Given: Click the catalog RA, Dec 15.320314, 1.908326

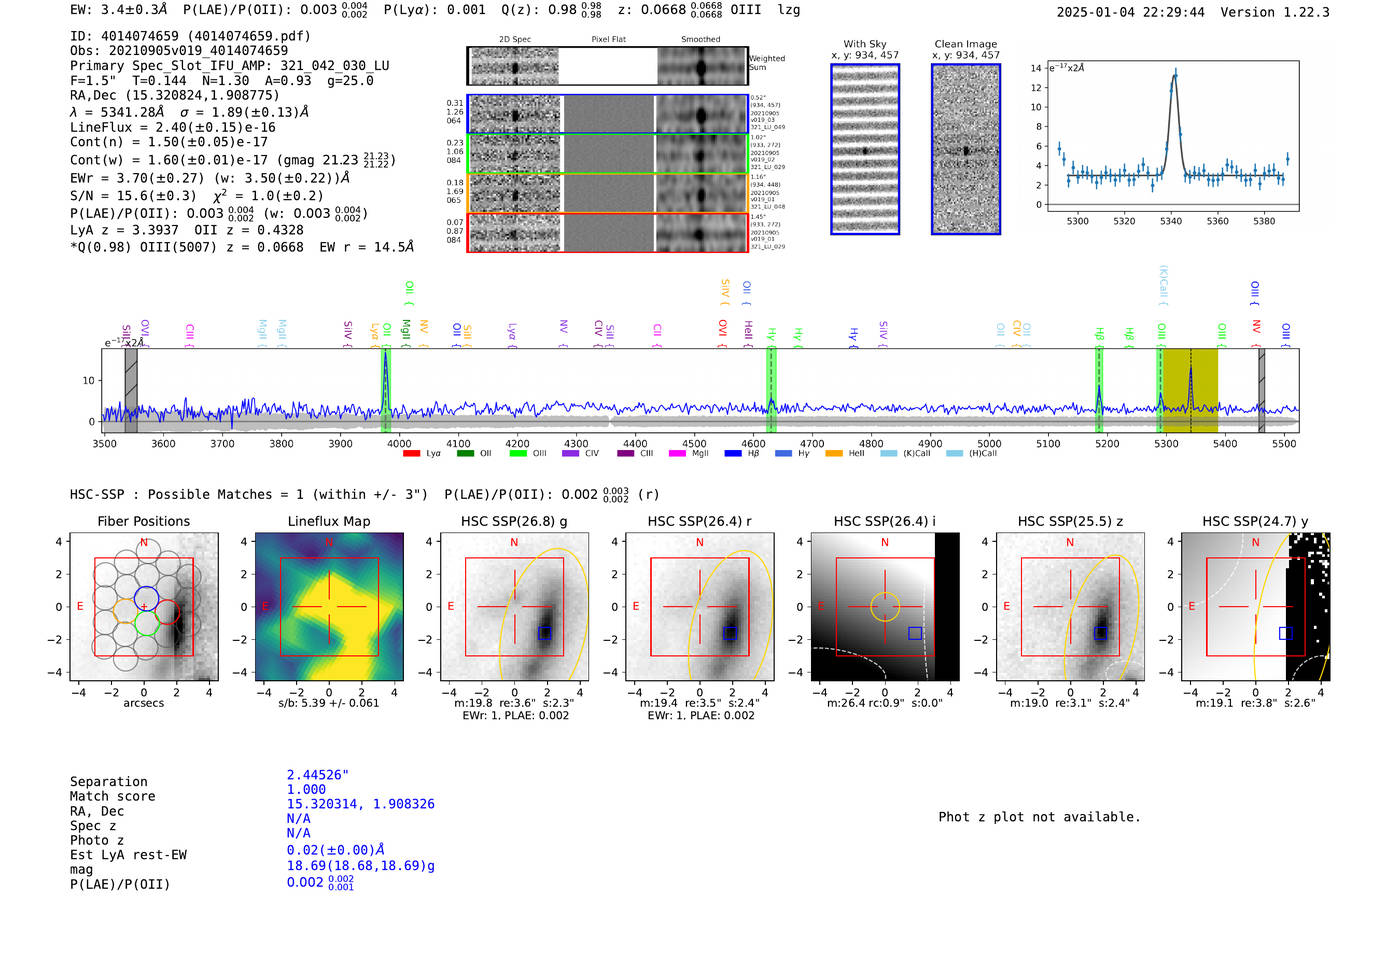Looking at the screenshot, I should coord(361,804).
